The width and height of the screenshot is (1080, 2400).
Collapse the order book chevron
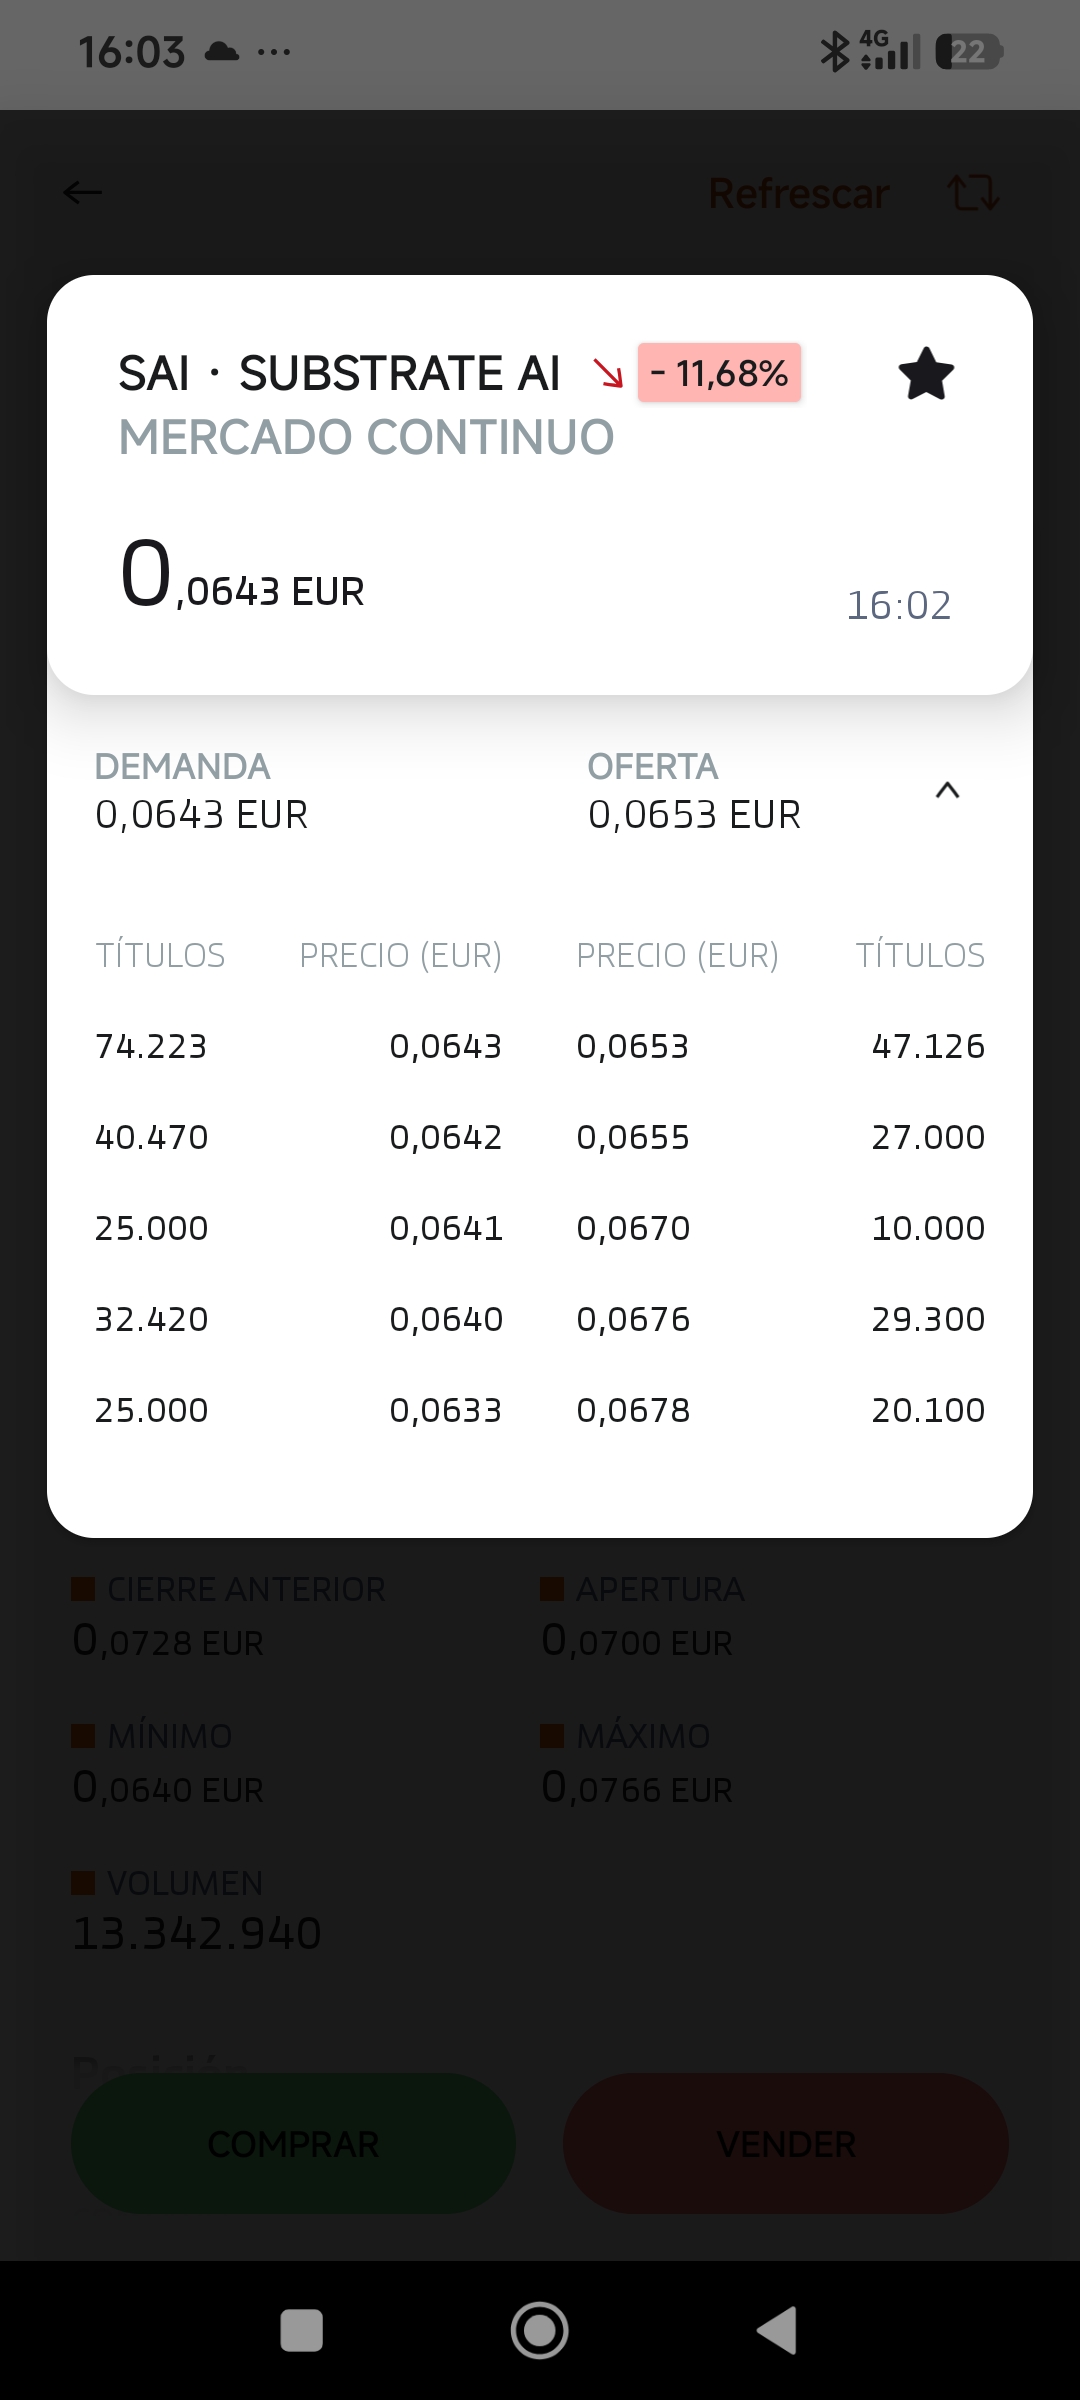click(x=947, y=791)
